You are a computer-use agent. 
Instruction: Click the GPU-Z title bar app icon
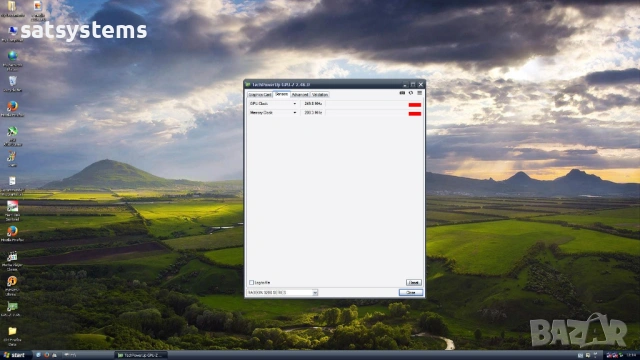(x=247, y=84)
